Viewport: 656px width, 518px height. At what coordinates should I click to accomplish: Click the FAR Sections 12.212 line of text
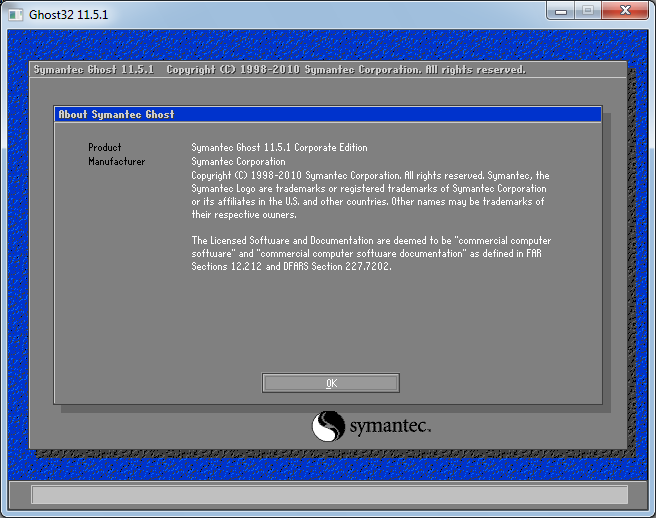[291, 267]
